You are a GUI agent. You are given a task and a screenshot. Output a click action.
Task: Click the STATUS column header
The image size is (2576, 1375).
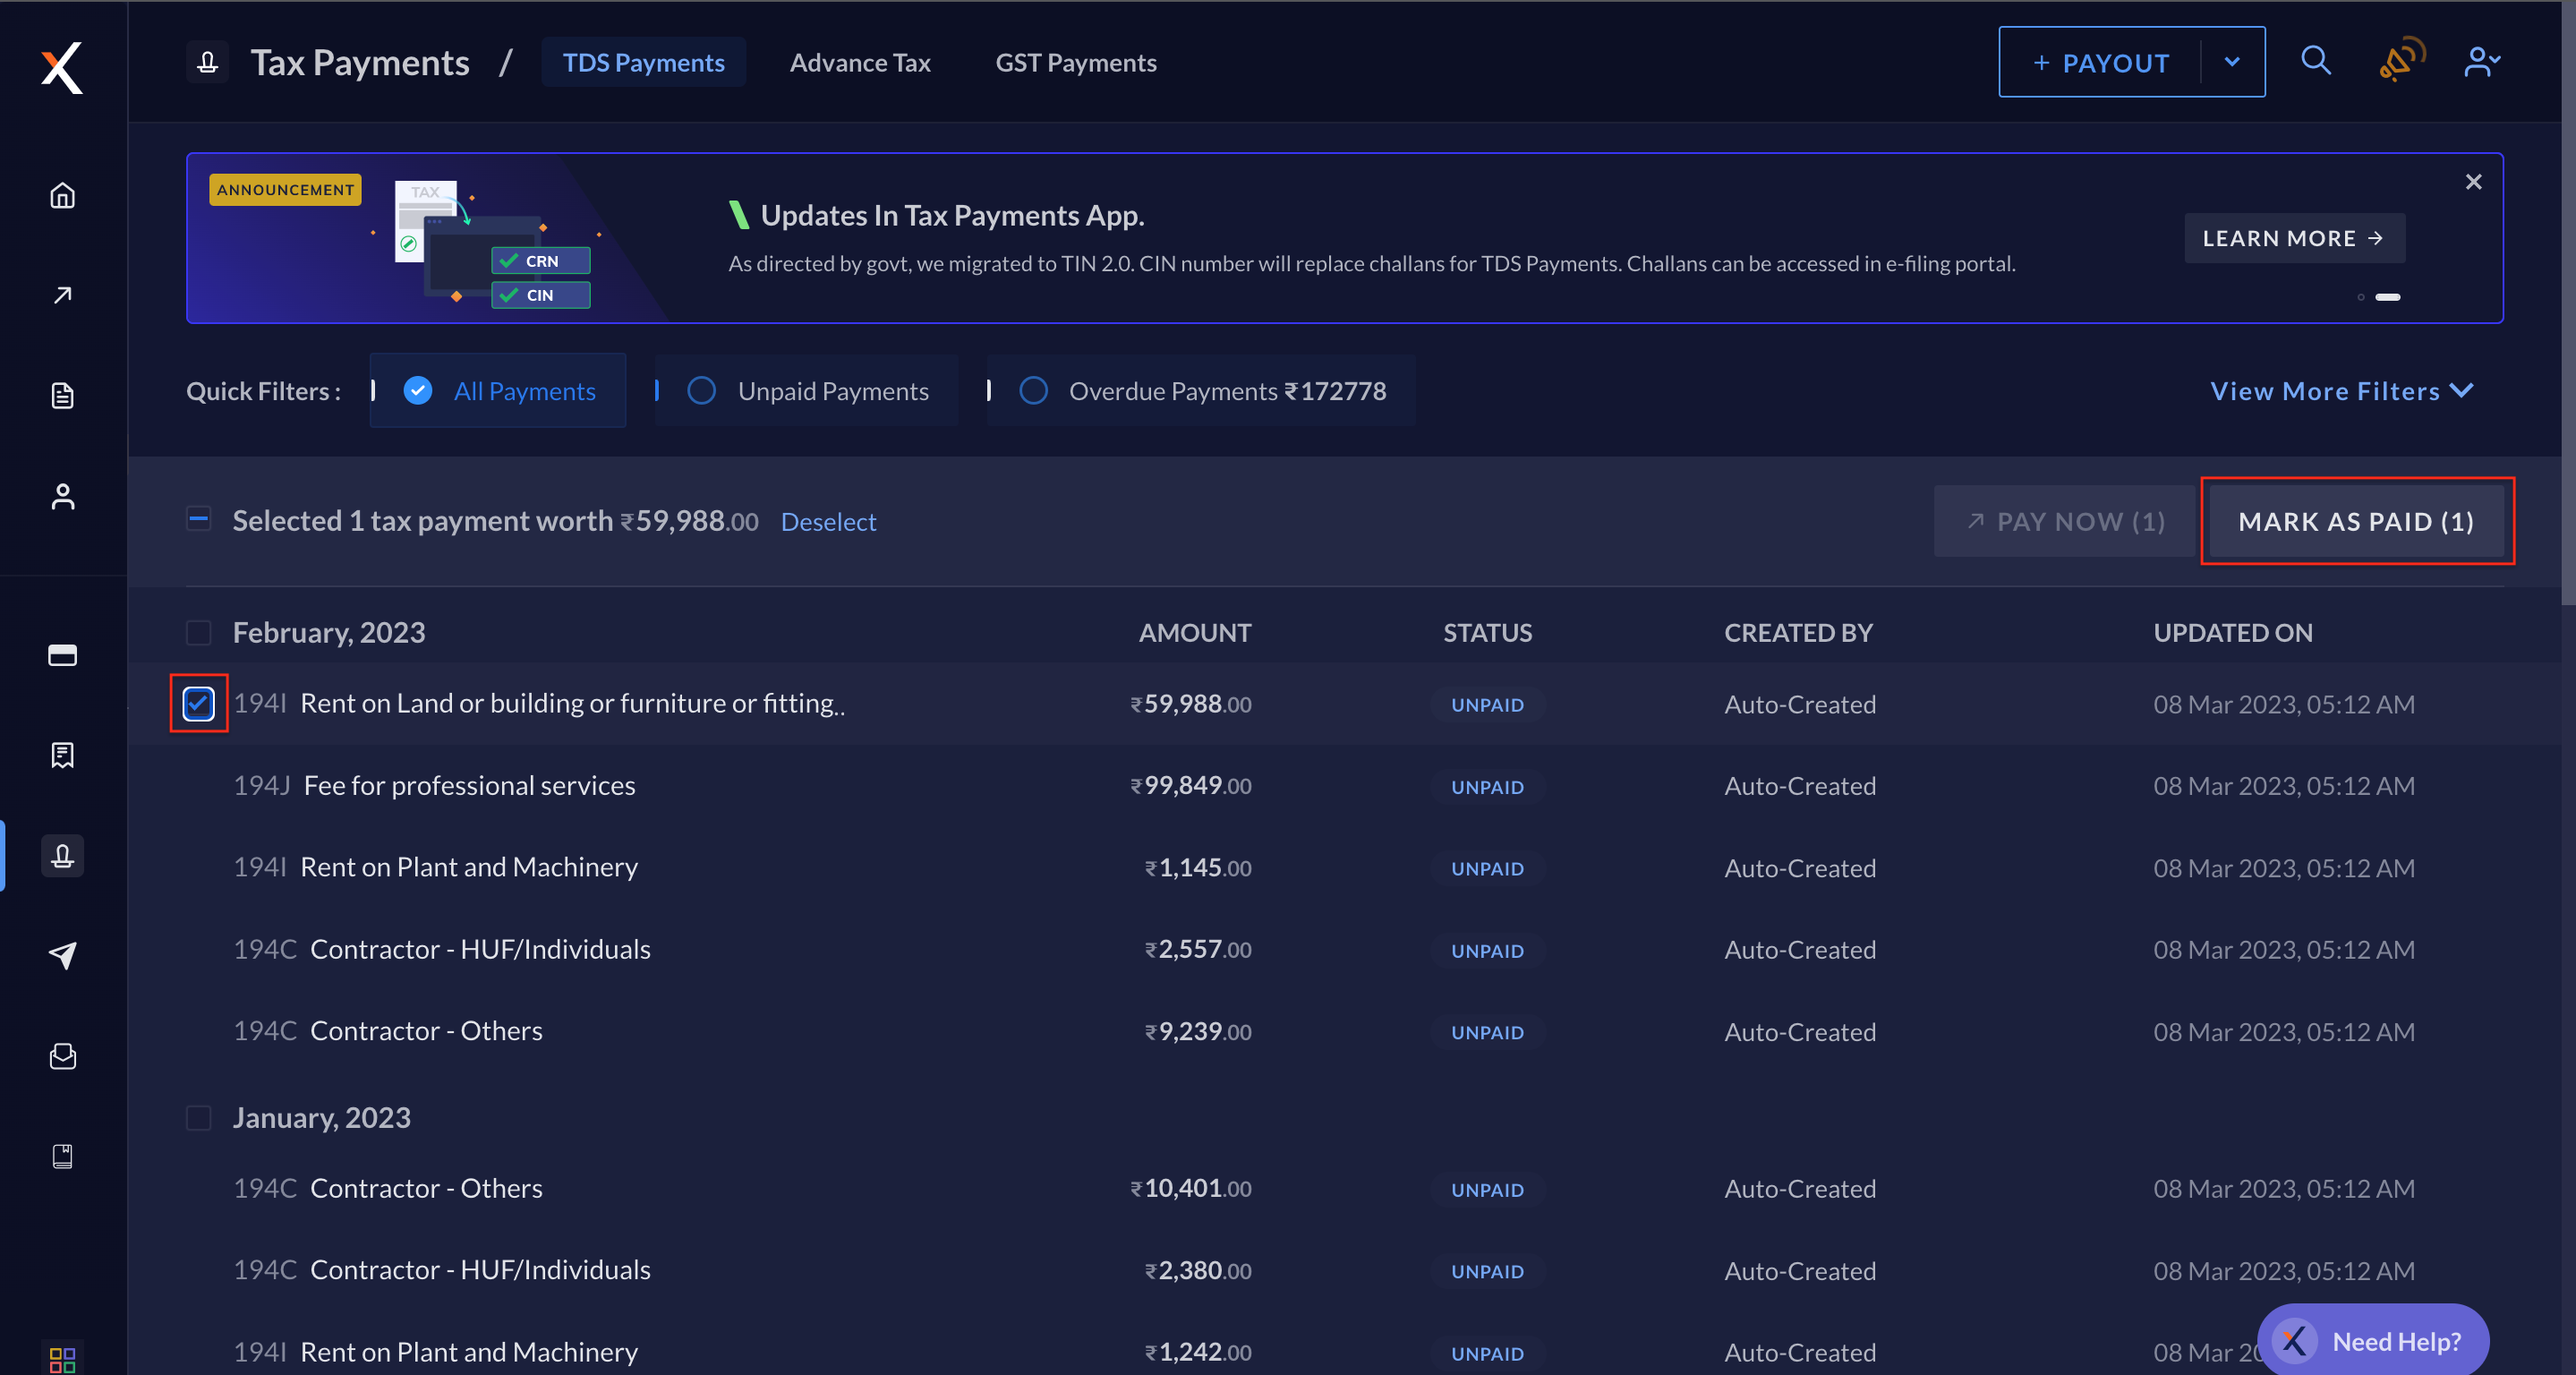(x=1487, y=632)
